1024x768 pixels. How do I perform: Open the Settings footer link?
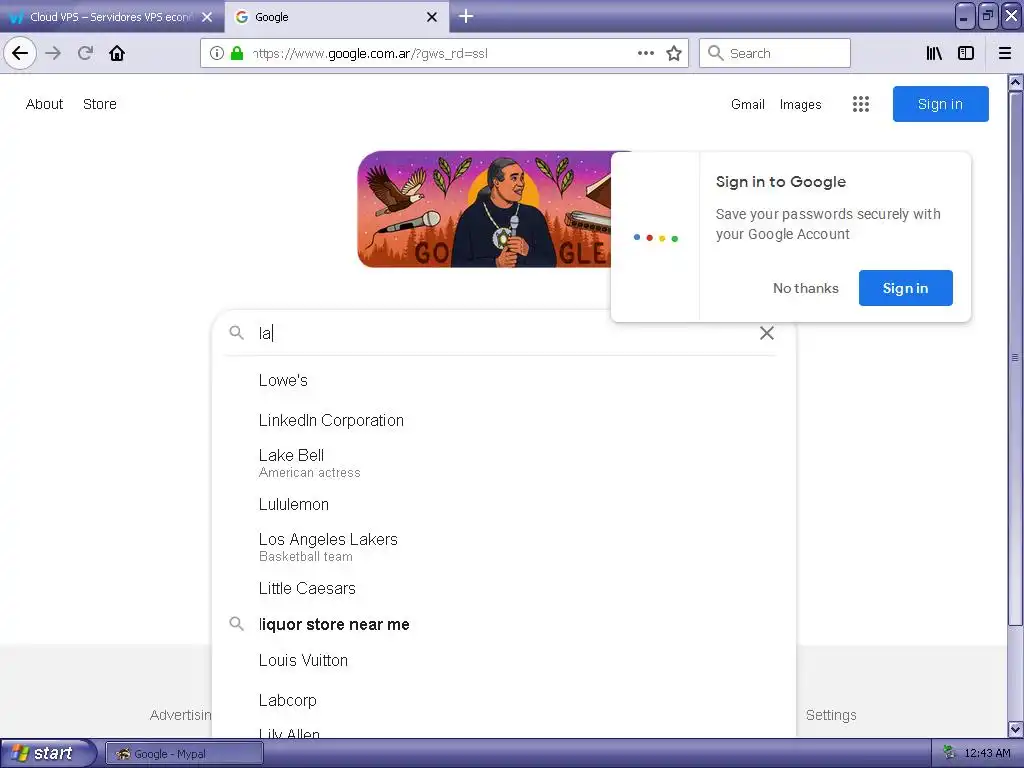point(831,715)
